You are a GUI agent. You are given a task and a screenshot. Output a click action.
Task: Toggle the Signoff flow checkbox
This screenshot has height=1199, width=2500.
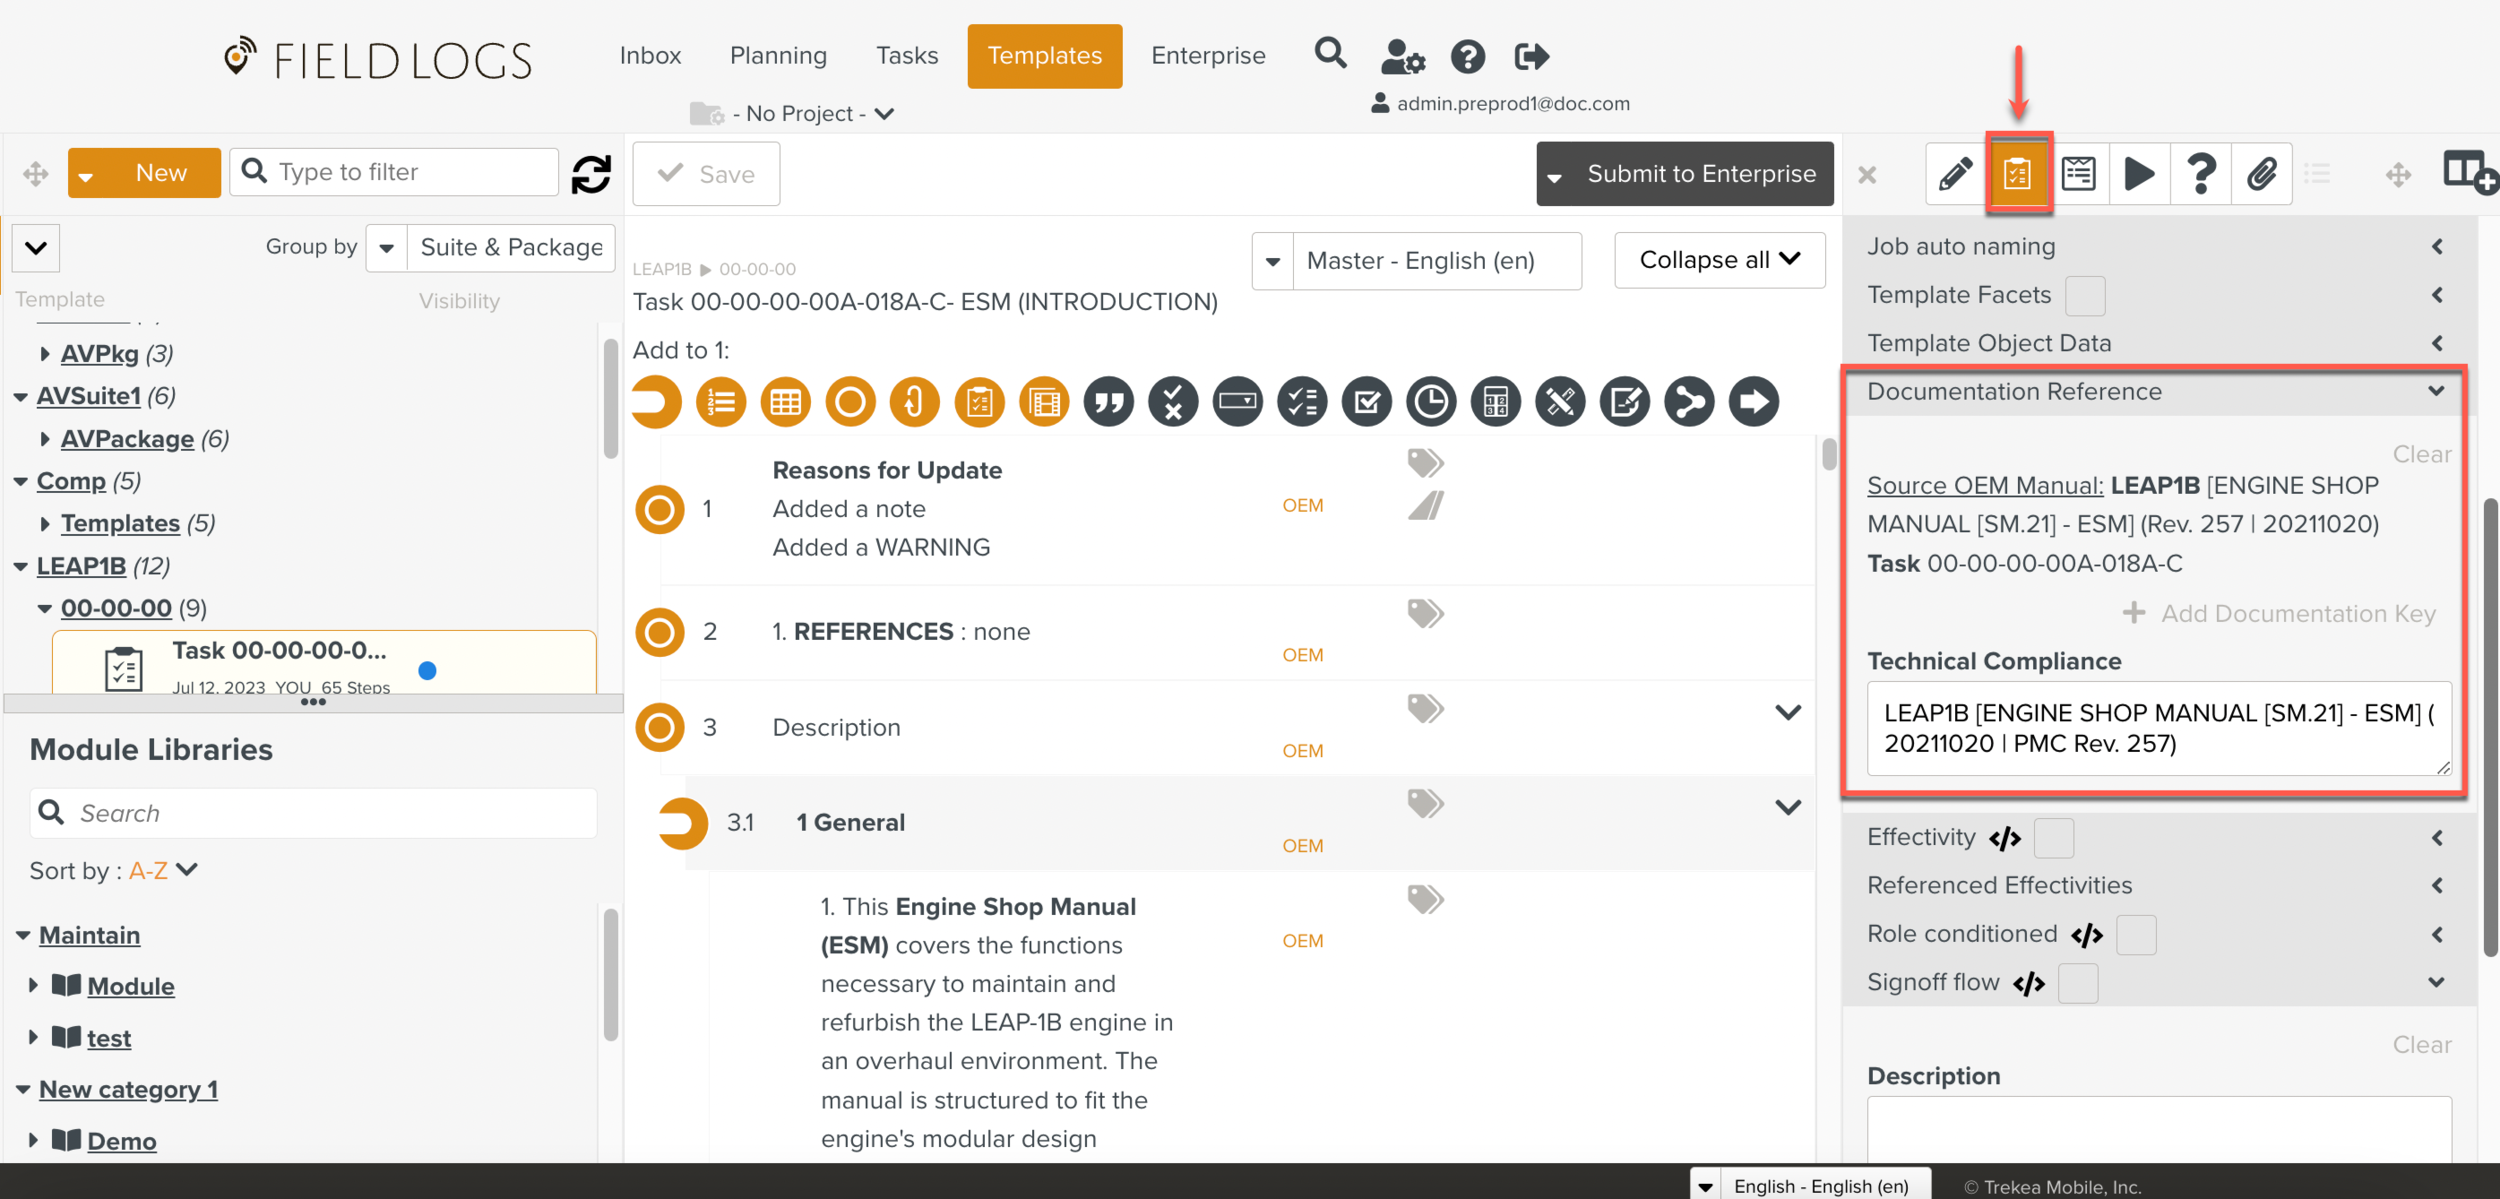pyautogui.click(x=2078, y=983)
